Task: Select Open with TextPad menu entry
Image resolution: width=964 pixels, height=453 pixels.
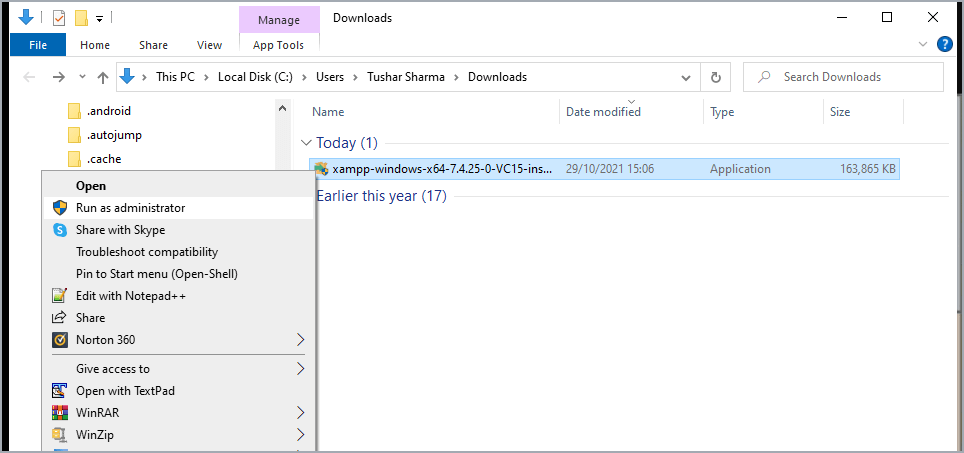Action: (125, 391)
